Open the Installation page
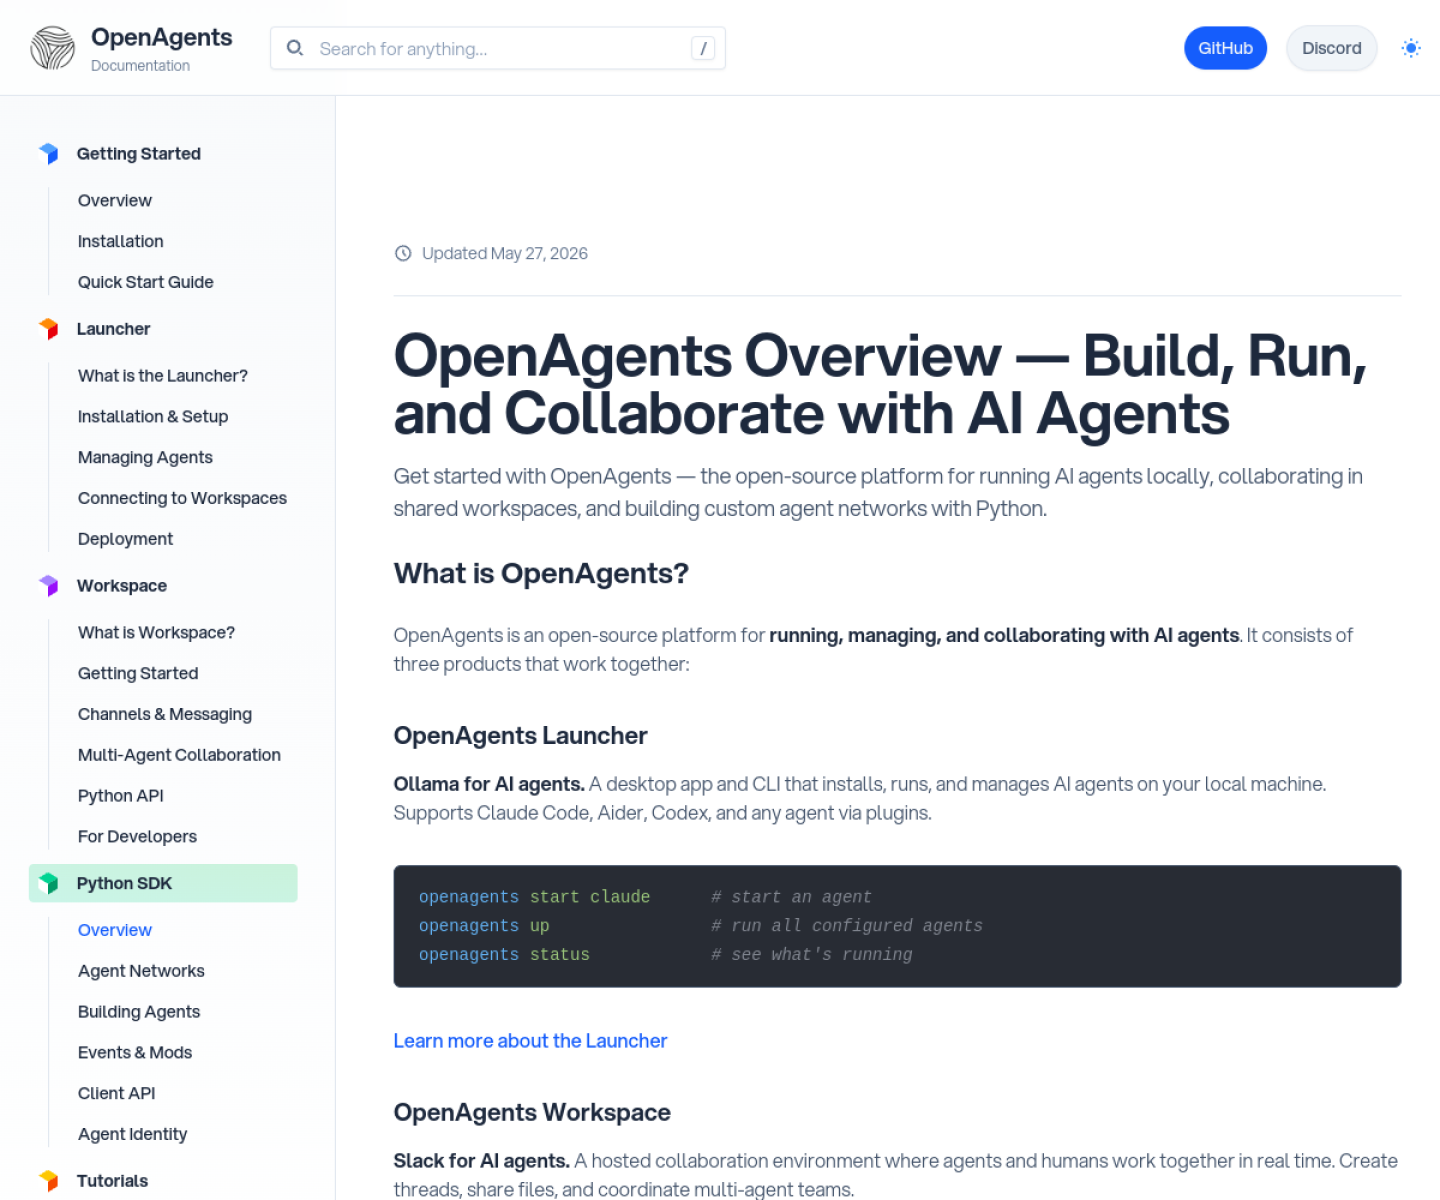This screenshot has height=1200, width=1440. (x=120, y=241)
